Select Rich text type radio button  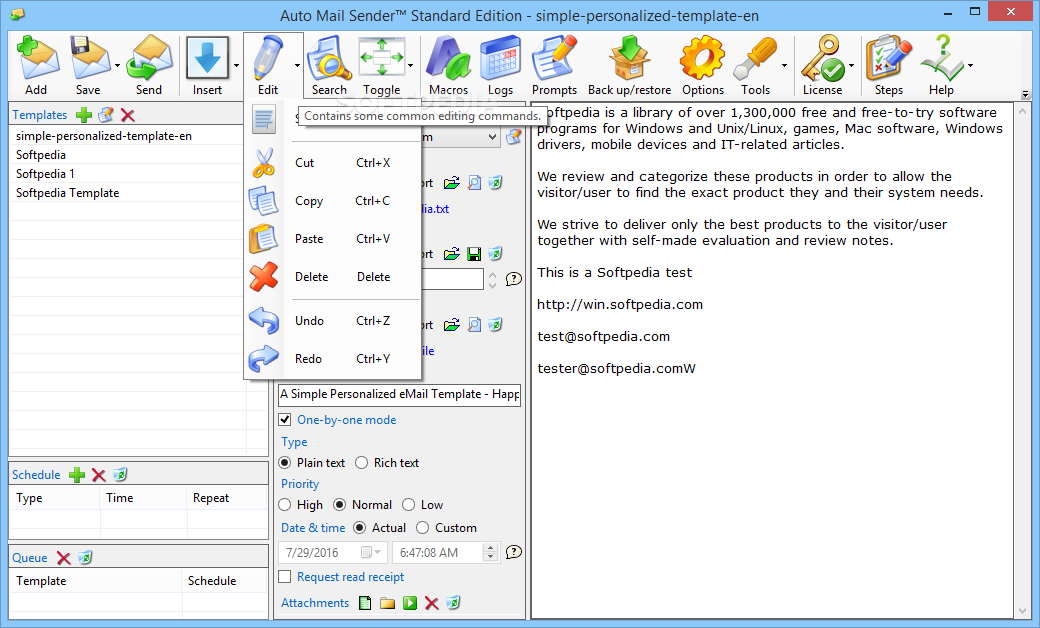point(361,463)
